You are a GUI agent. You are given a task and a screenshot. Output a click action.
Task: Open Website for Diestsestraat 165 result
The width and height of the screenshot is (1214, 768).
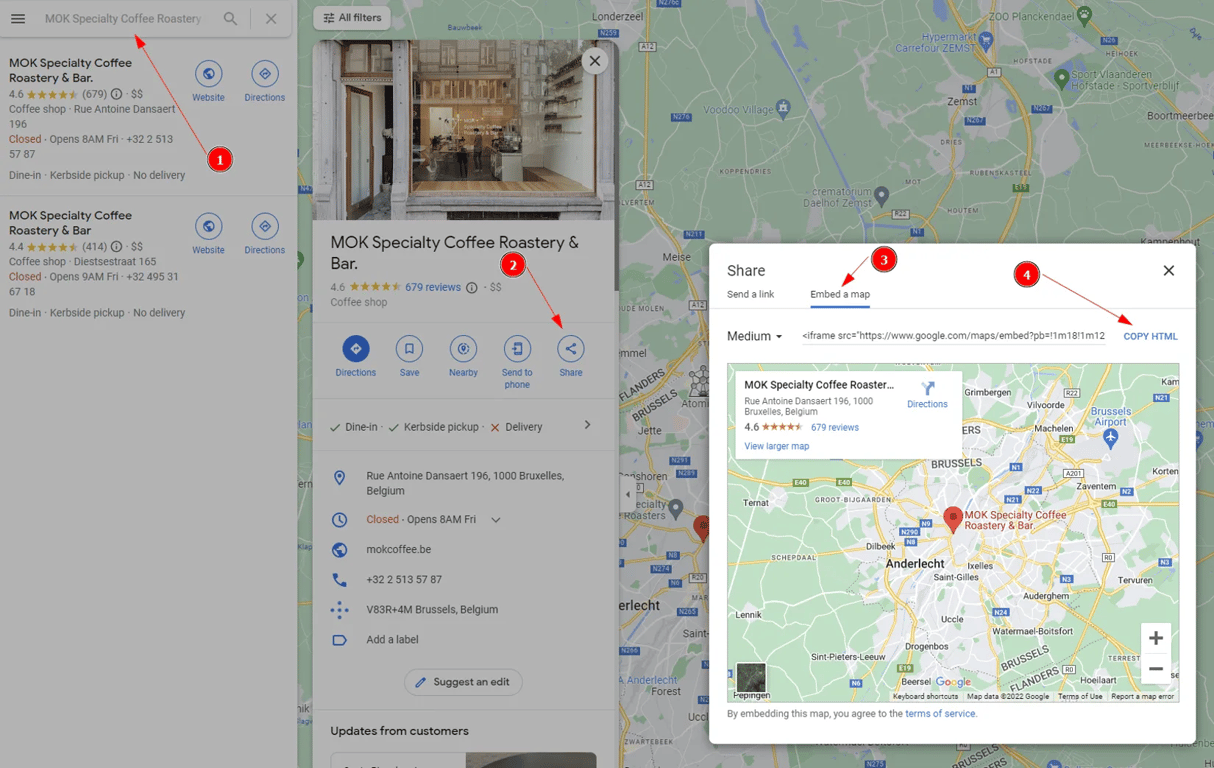pyautogui.click(x=208, y=234)
